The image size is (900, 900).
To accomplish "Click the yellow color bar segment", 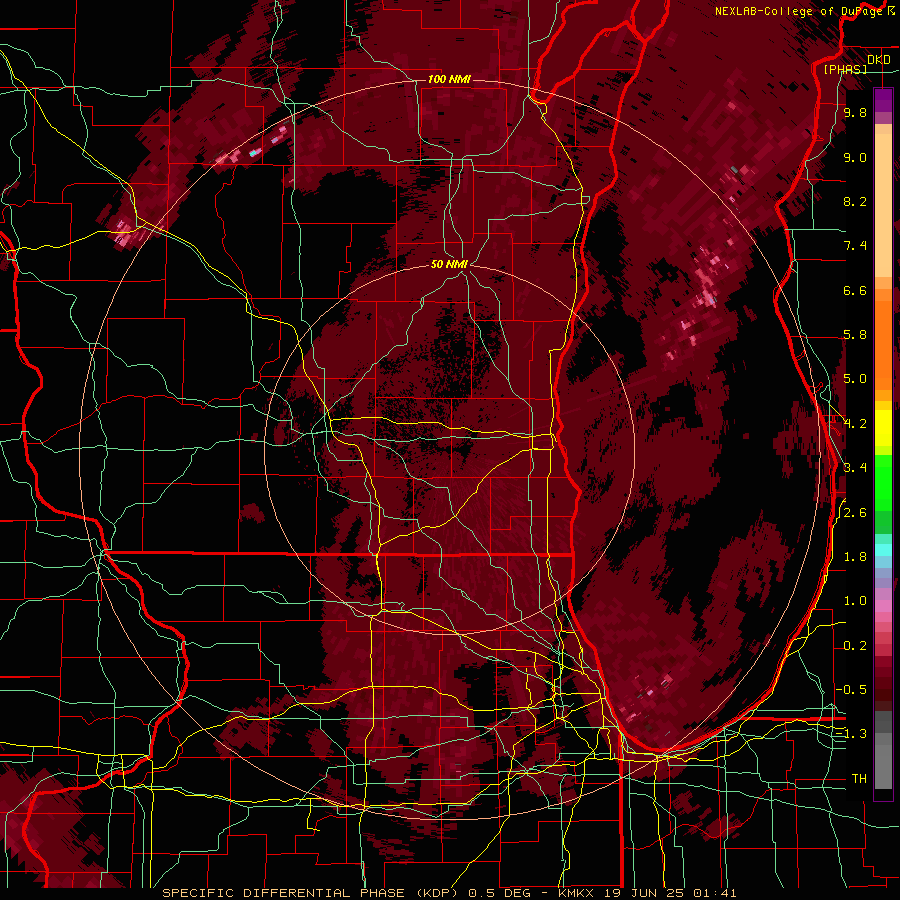I will coord(883,428).
